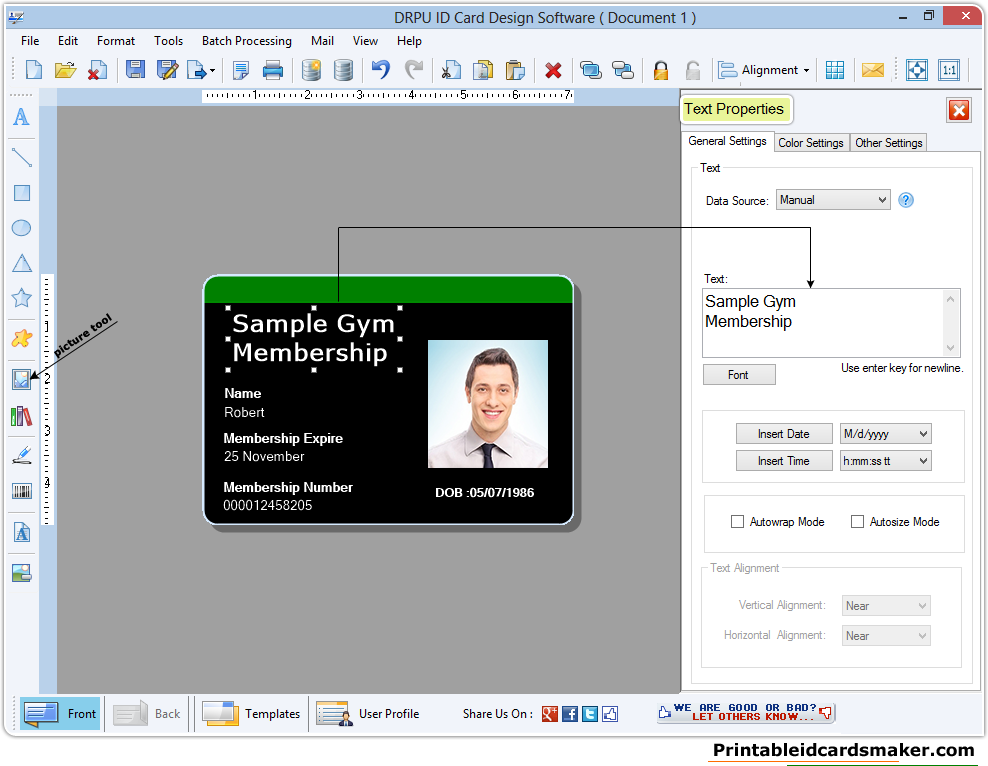988x766 pixels.
Task: Create a new document from the toolbar
Action: point(34,70)
